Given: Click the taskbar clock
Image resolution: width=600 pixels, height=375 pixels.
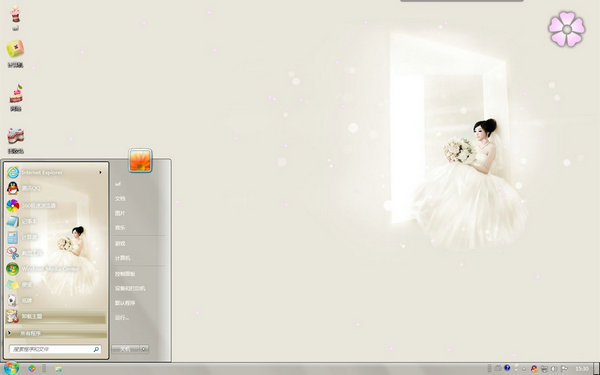Looking at the screenshot, I should tap(582, 369).
